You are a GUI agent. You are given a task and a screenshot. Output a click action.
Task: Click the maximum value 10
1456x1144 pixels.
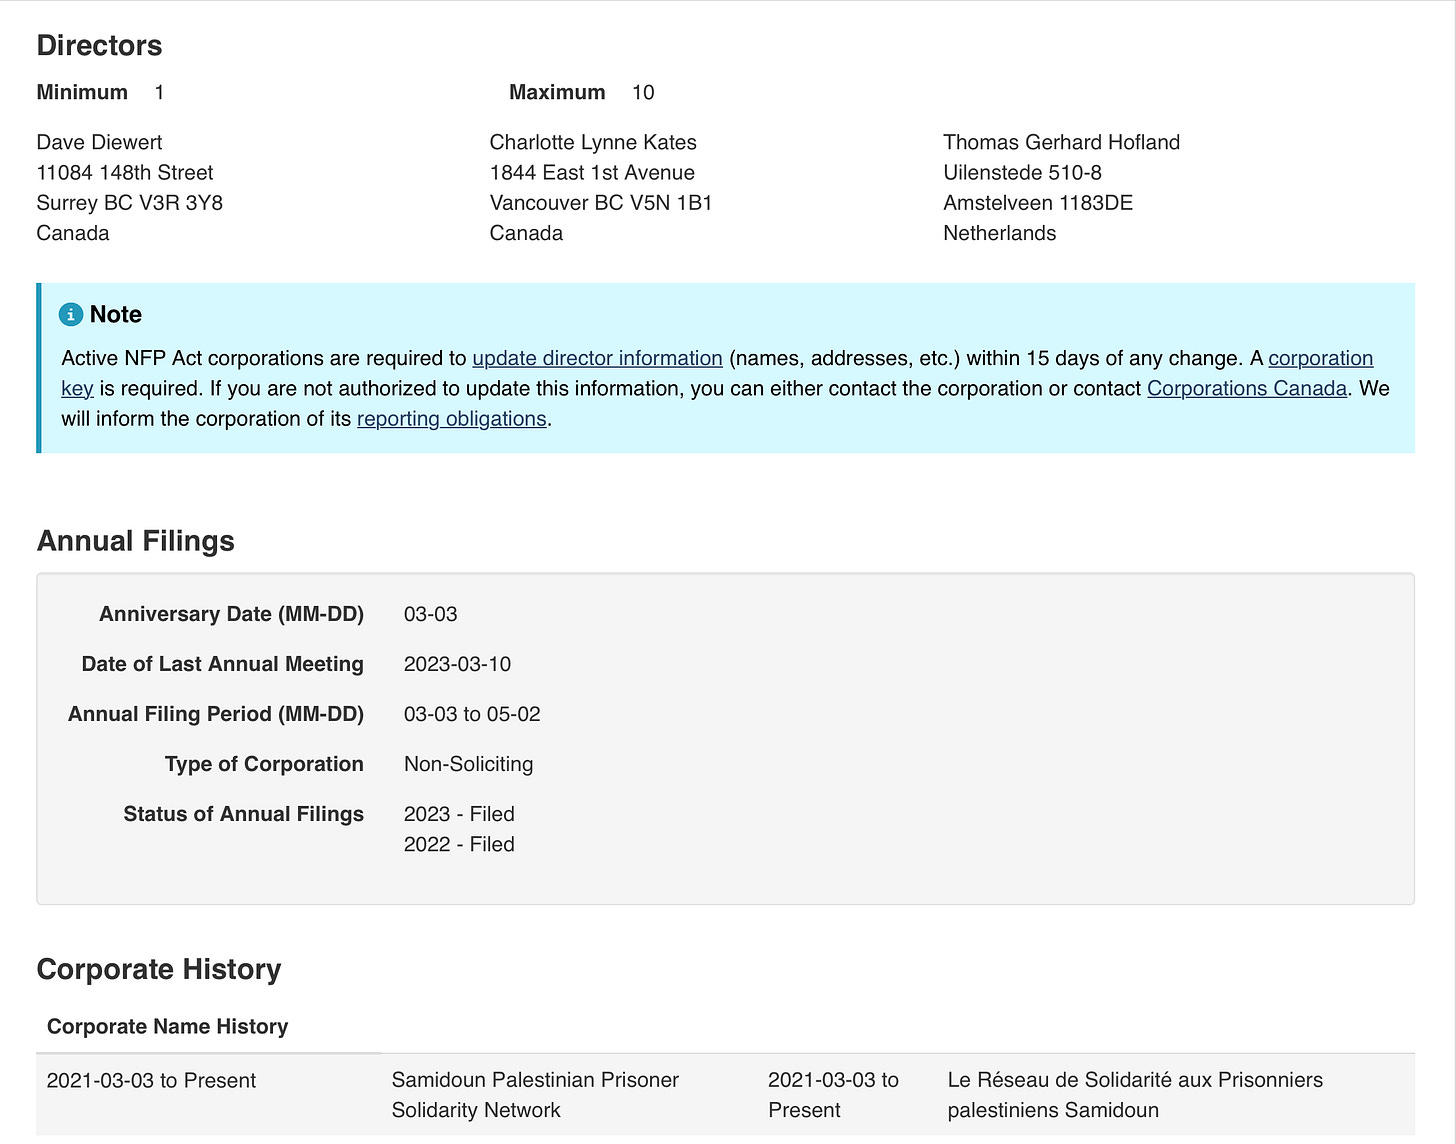(x=643, y=92)
